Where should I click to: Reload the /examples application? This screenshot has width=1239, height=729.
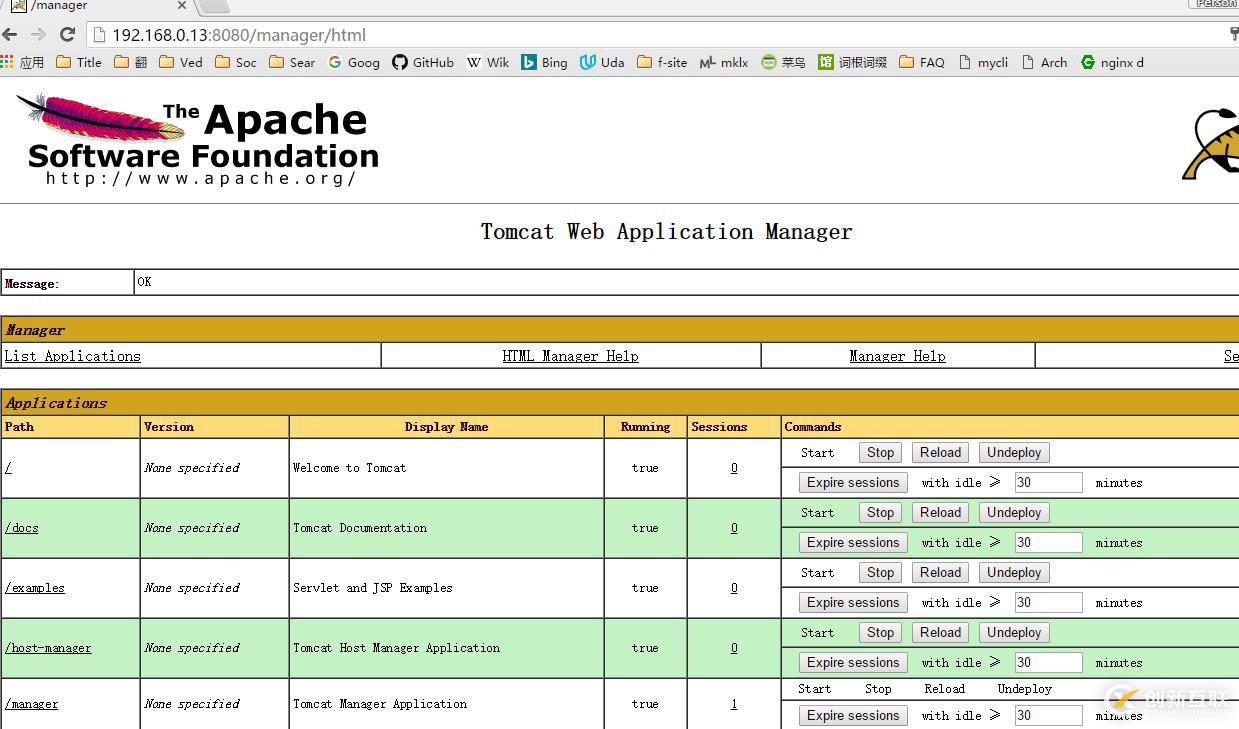tap(940, 573)
